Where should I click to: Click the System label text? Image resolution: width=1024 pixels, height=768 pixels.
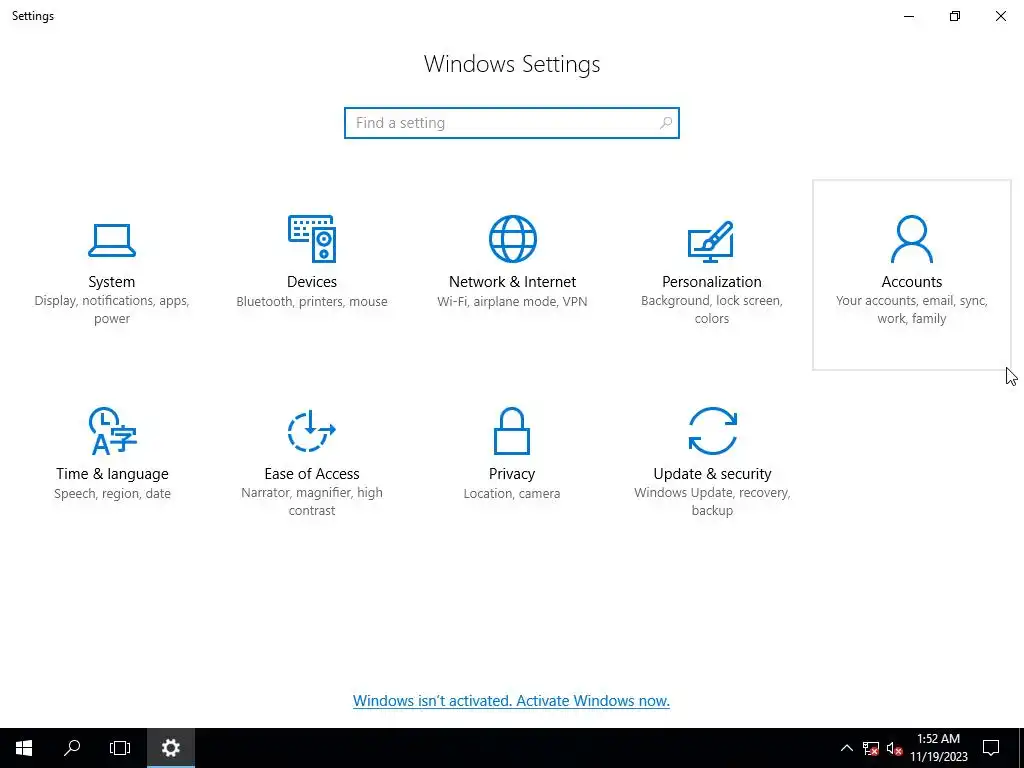pos(112,281)
